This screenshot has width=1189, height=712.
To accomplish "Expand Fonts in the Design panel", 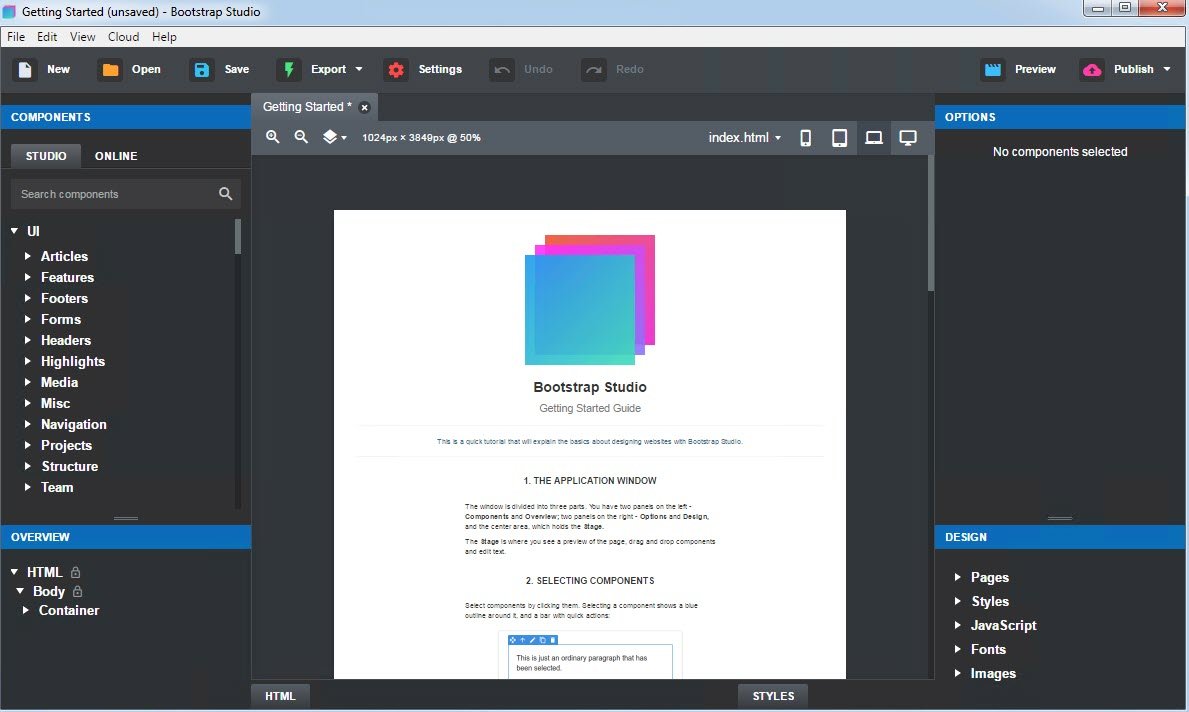I will point(958,650).
